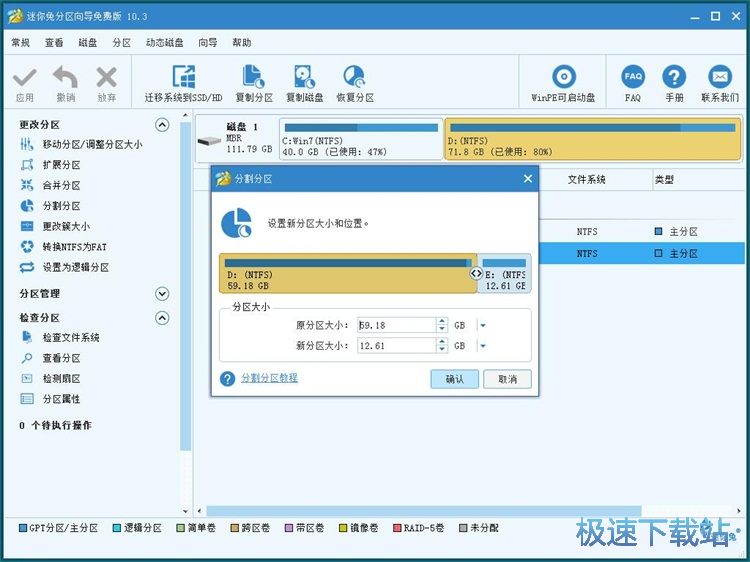750x562 pixels.
Task: Expand the 分区管理 section
Action: pyautogui.click(x=162, y=294)
